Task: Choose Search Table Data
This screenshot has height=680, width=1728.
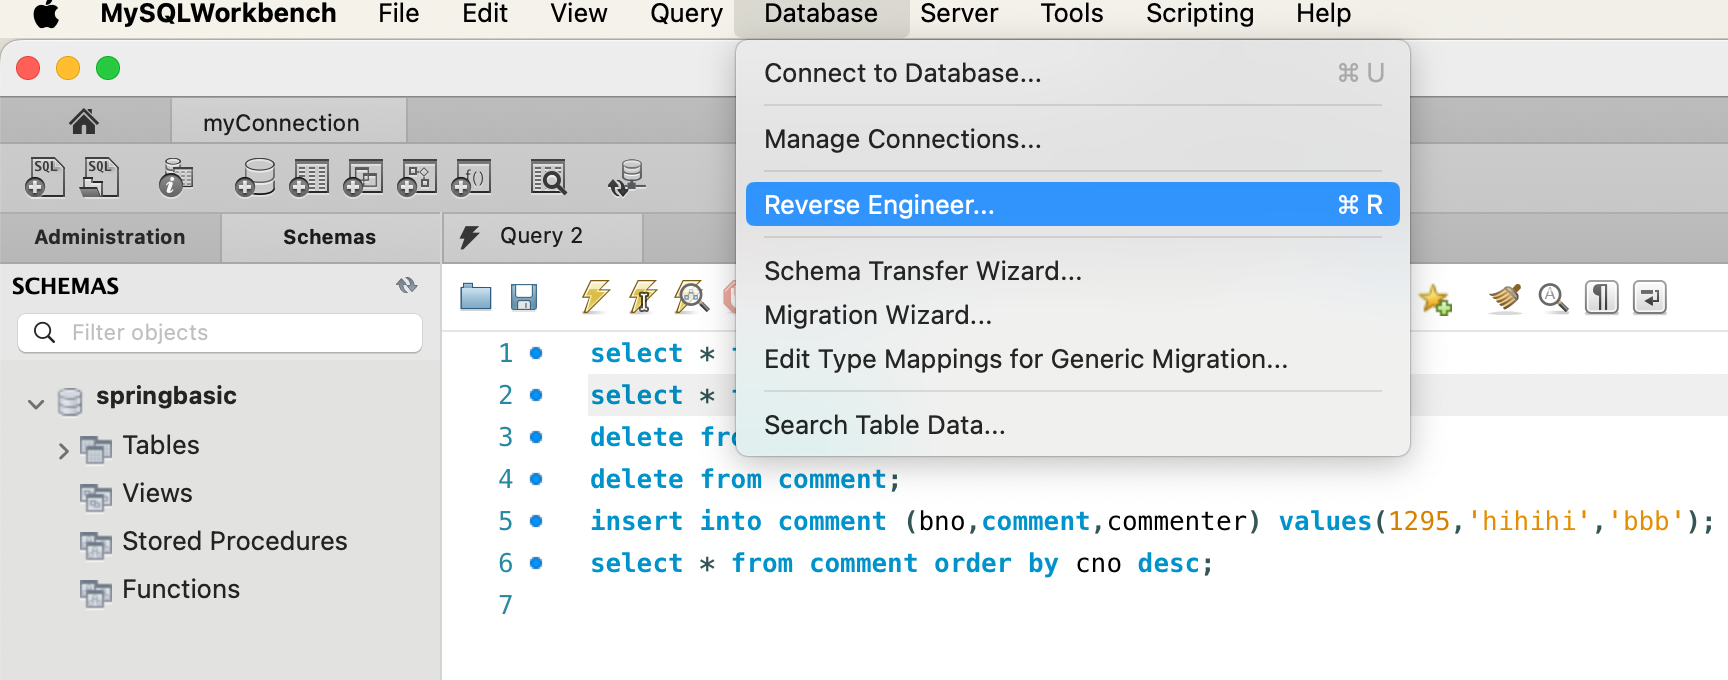Action: tap(1073, 425)
